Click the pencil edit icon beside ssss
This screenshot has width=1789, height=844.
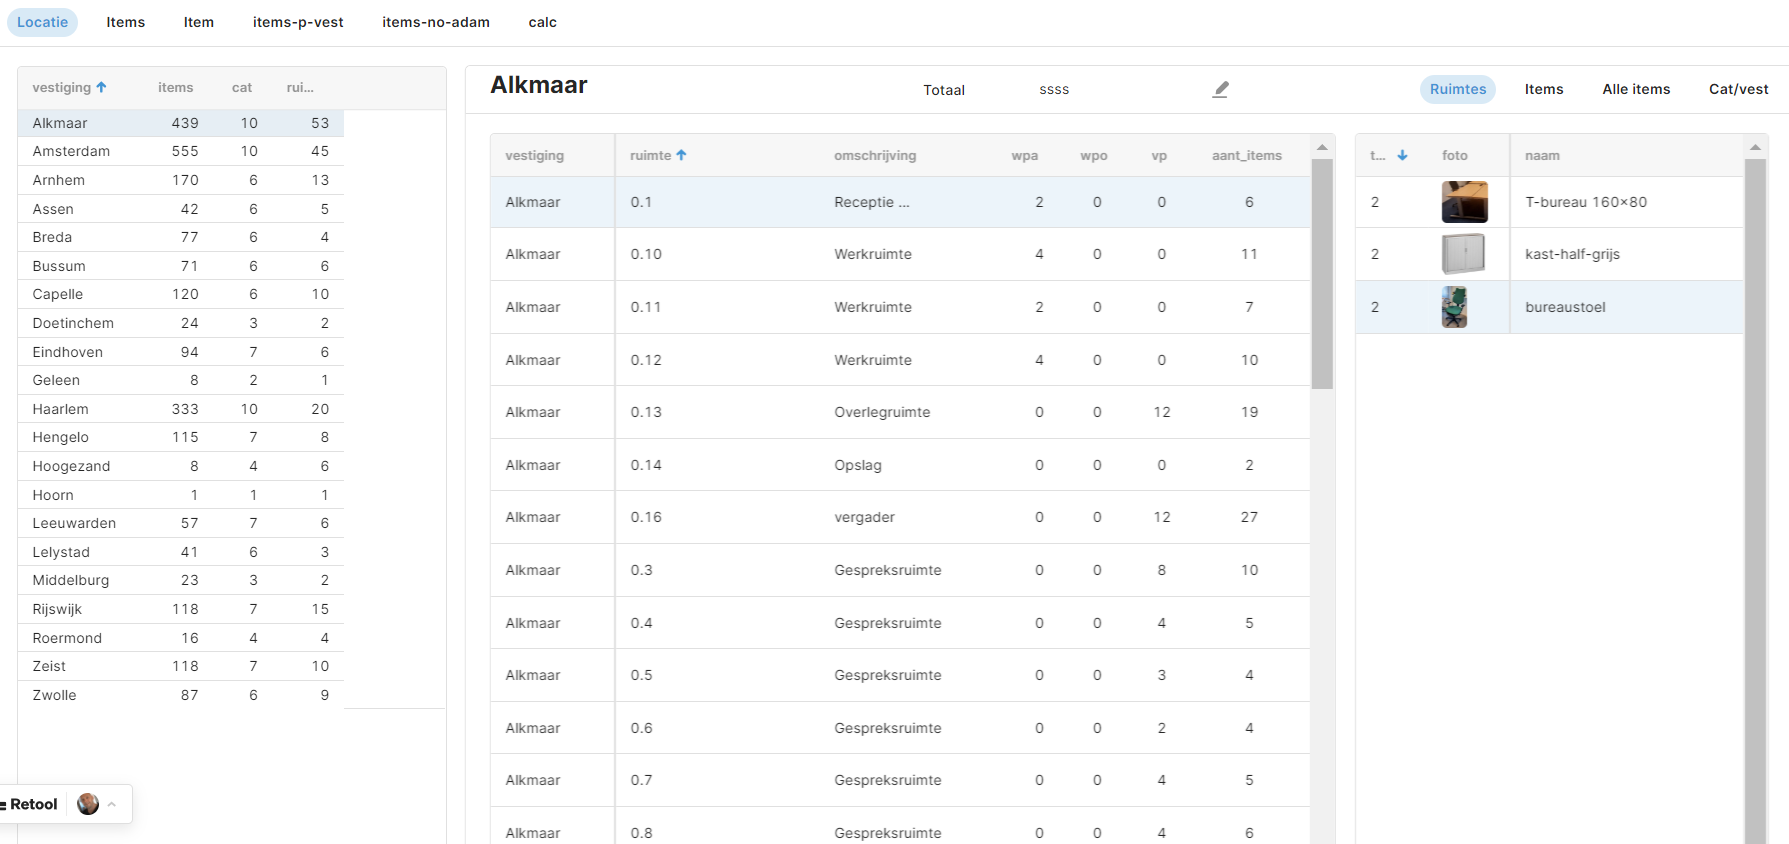click(1220, 89)
